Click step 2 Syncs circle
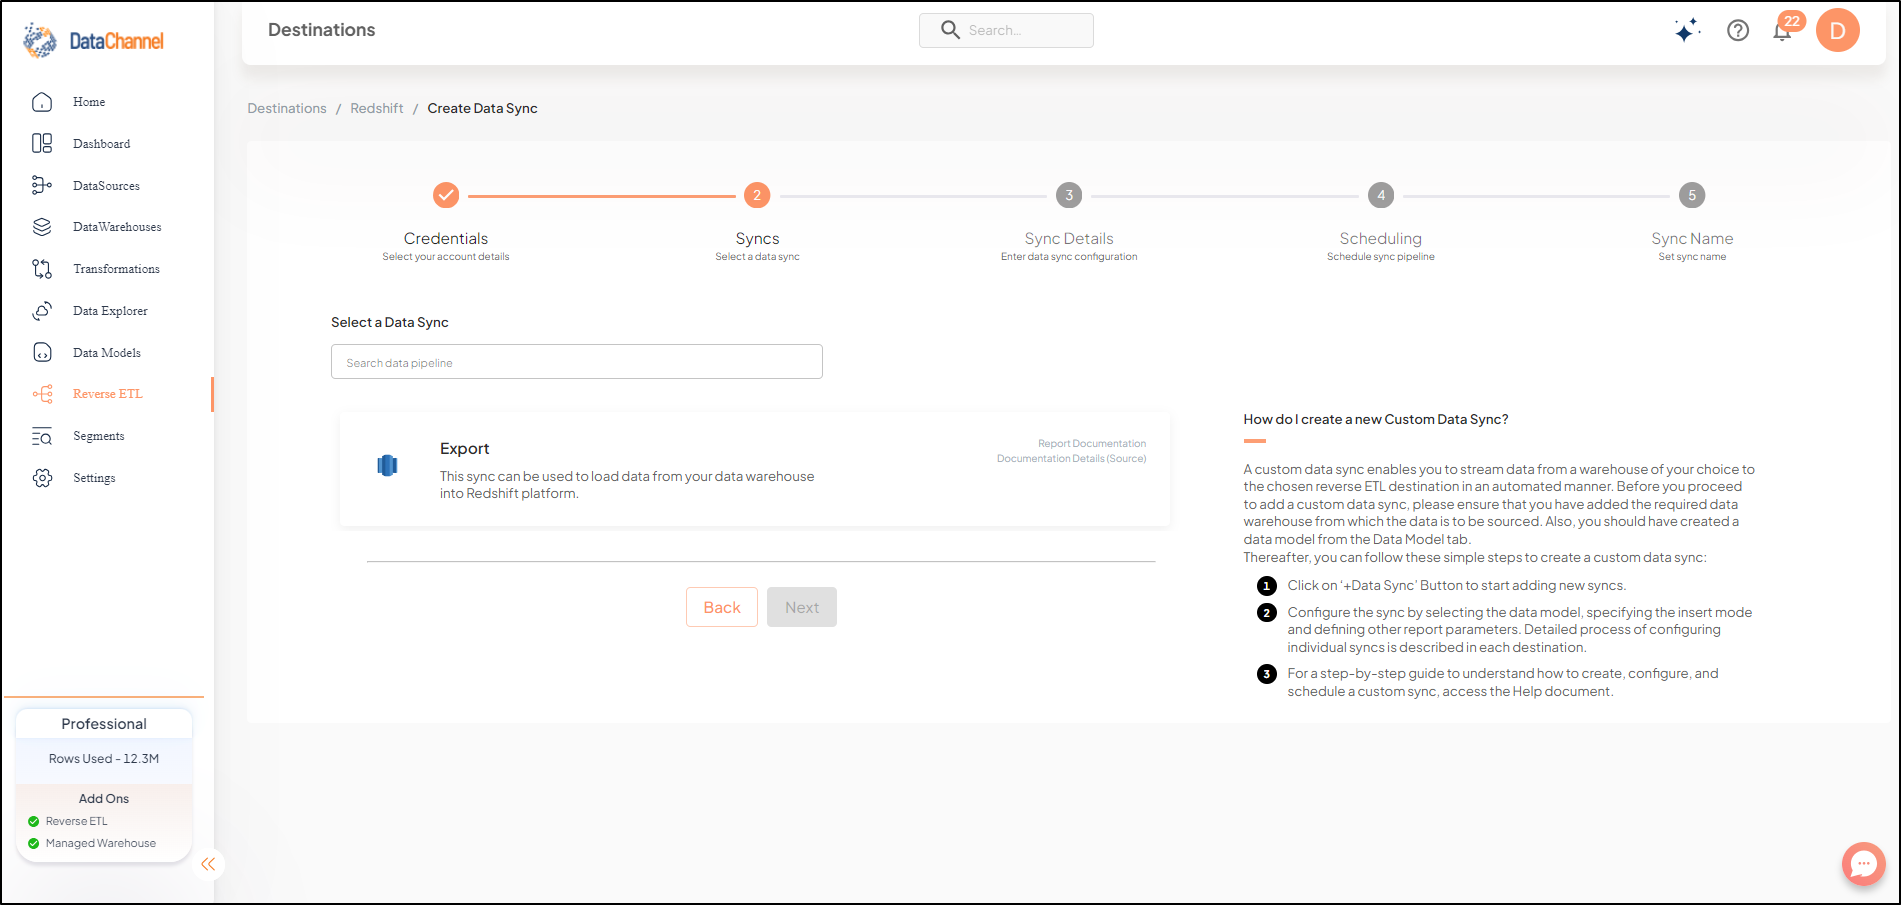 (x=757, y=195)
